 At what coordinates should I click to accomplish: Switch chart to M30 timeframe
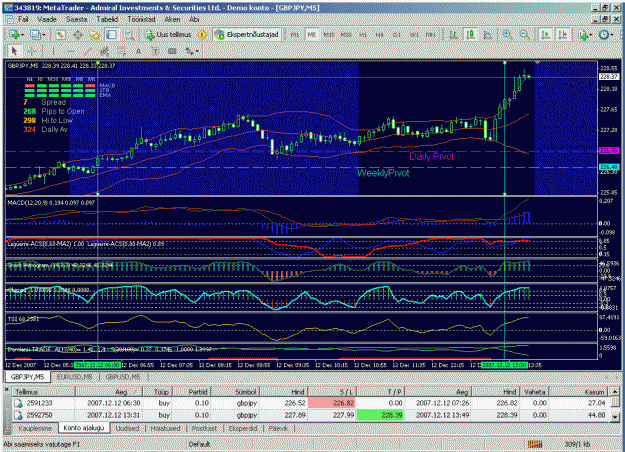(346, 35)
